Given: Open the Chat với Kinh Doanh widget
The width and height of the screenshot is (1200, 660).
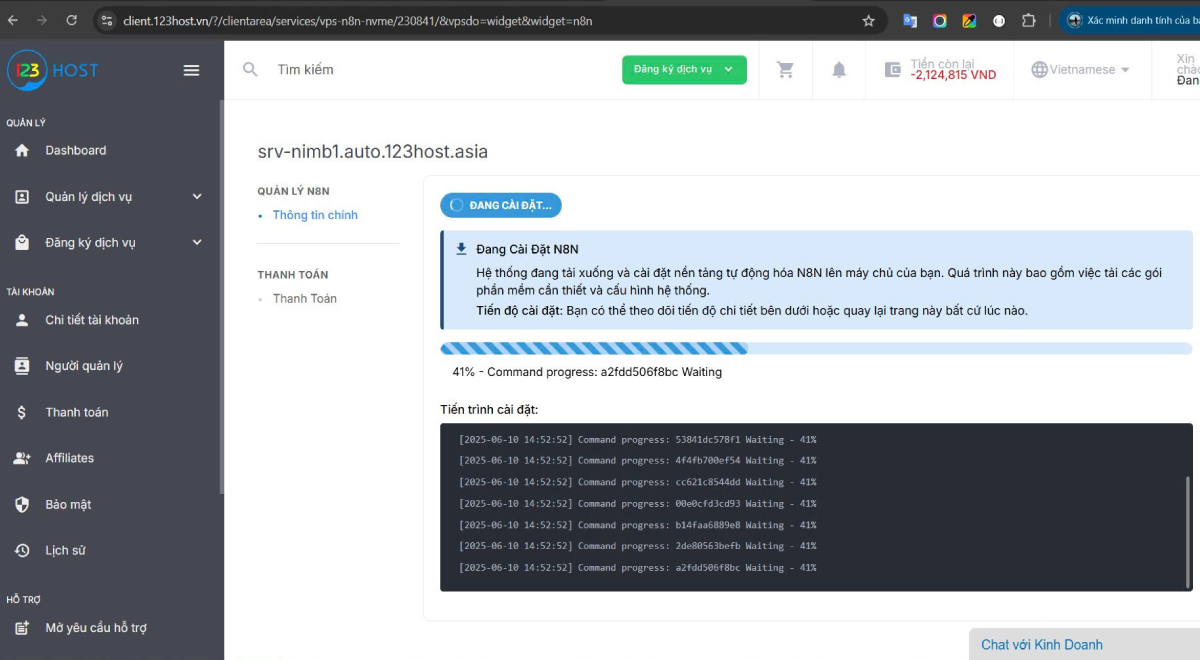Looking at the screenshot, I should [1084, 644].
